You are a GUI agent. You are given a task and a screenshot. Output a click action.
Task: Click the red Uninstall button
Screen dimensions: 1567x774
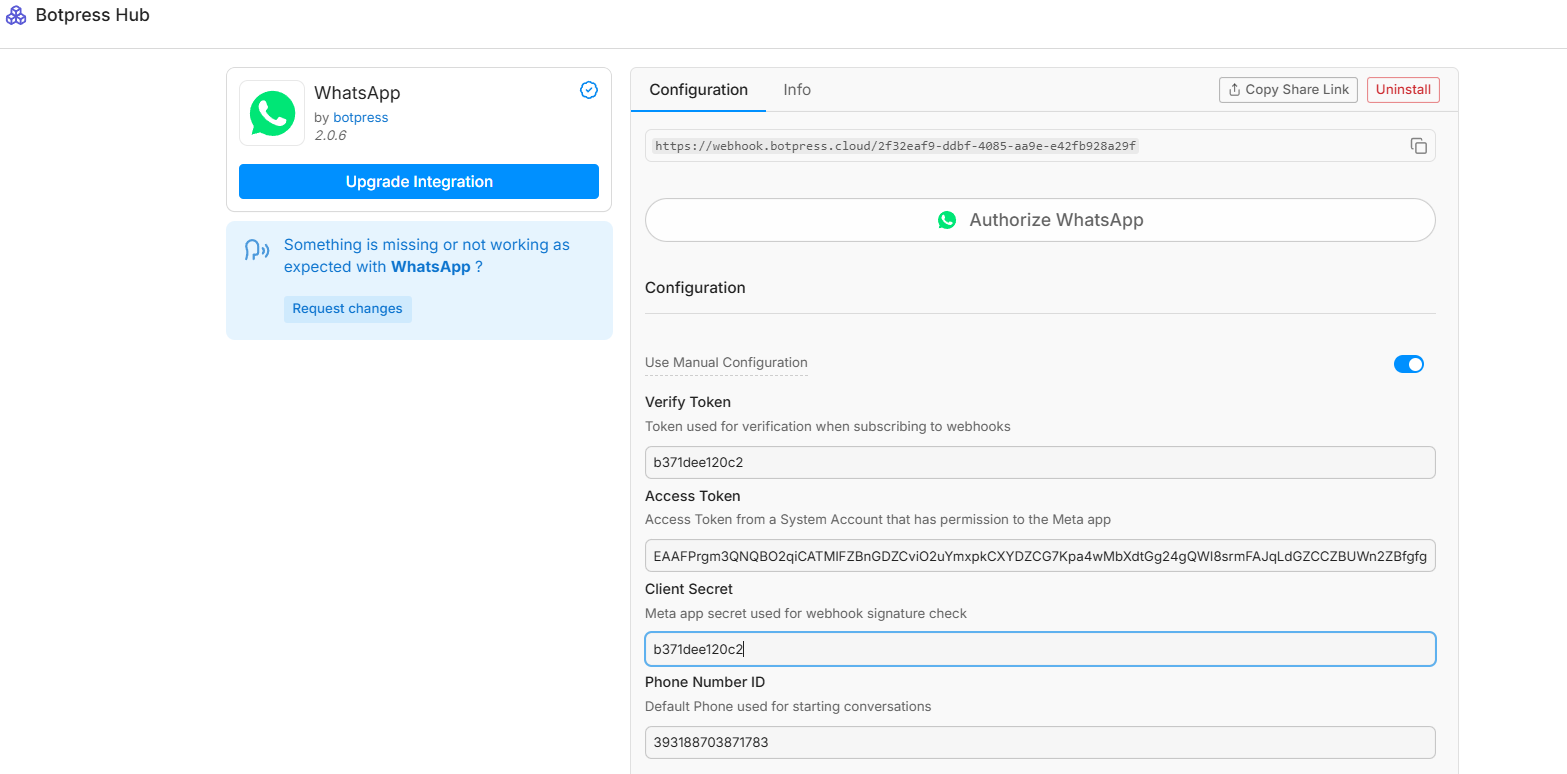[x=1403, y=90]
